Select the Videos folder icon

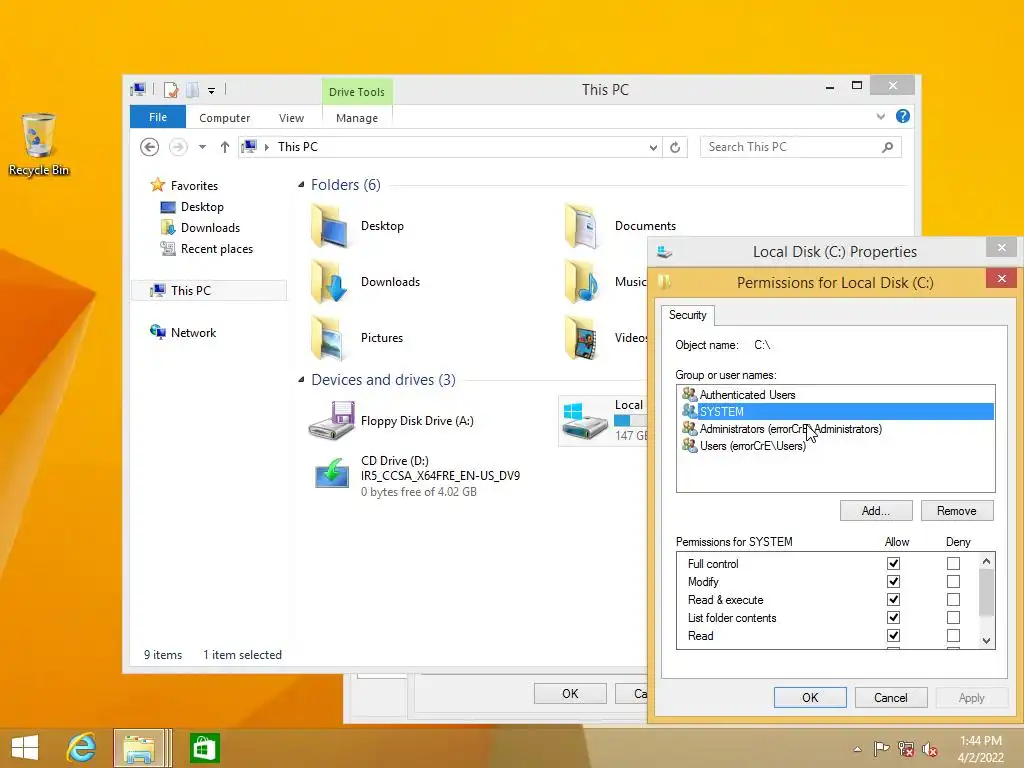(x=583, y=338)
